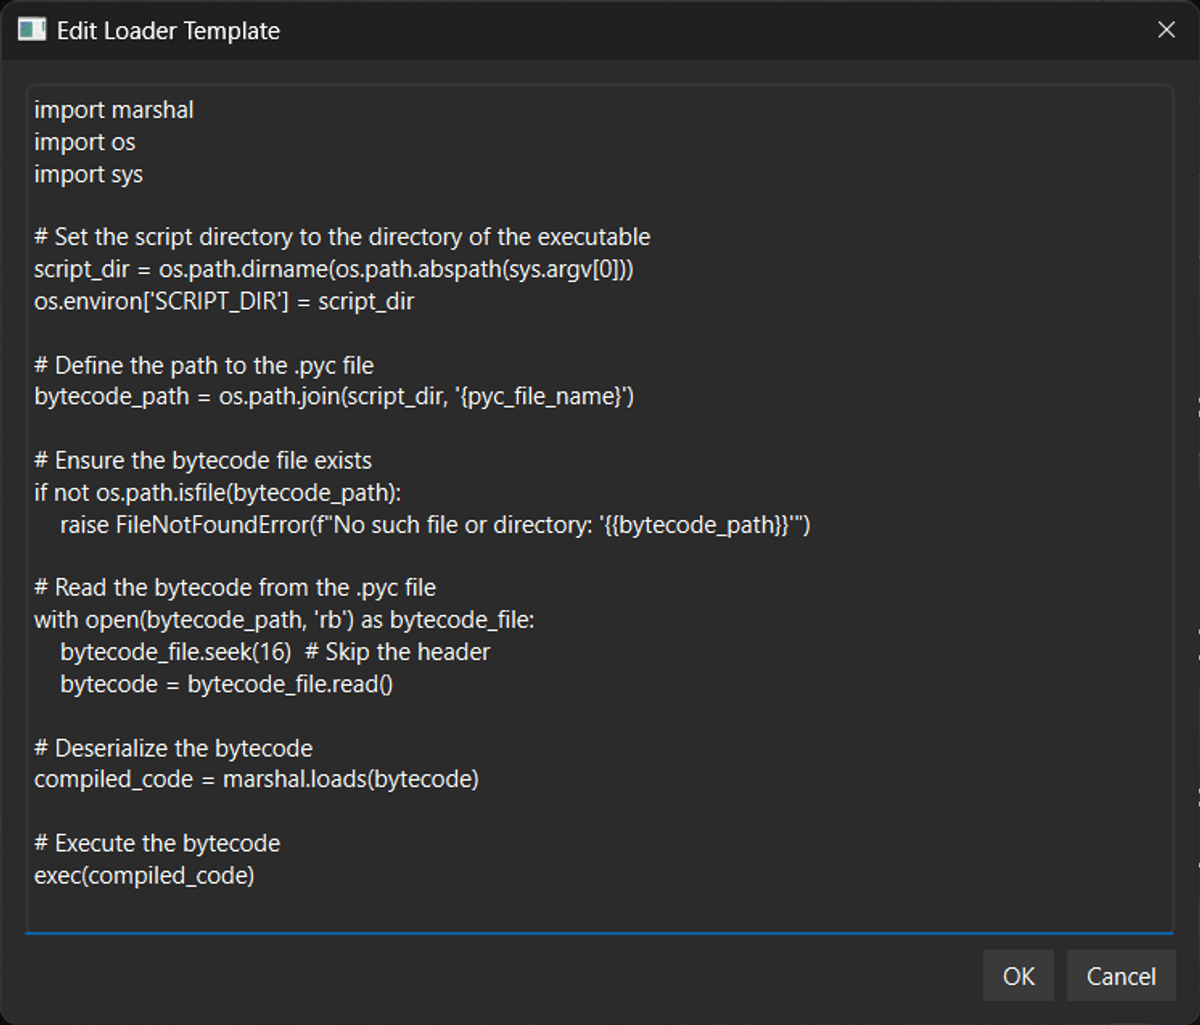The width and height of the screenshot is (1200, 1025).
Task: Click the 'Define the path' comment line
Action: pyautogui.click(x=204, y=365)
